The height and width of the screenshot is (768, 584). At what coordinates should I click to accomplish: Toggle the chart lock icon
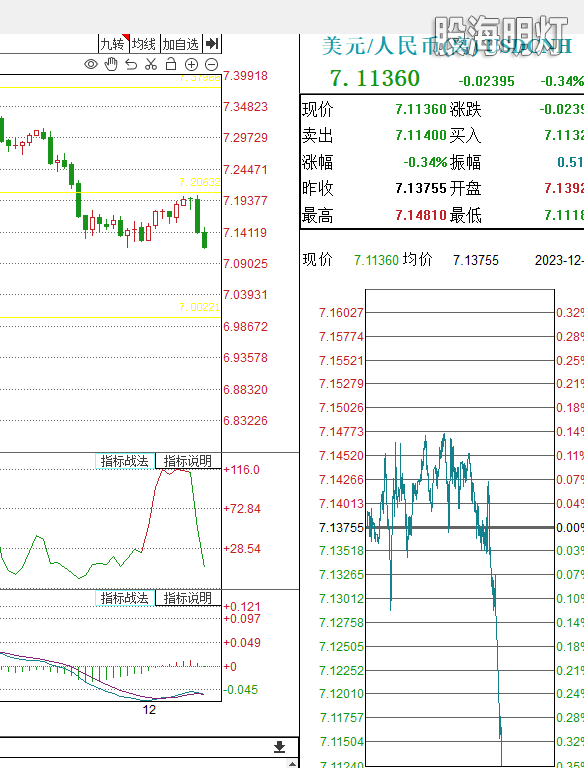click(x=170, y=64)
